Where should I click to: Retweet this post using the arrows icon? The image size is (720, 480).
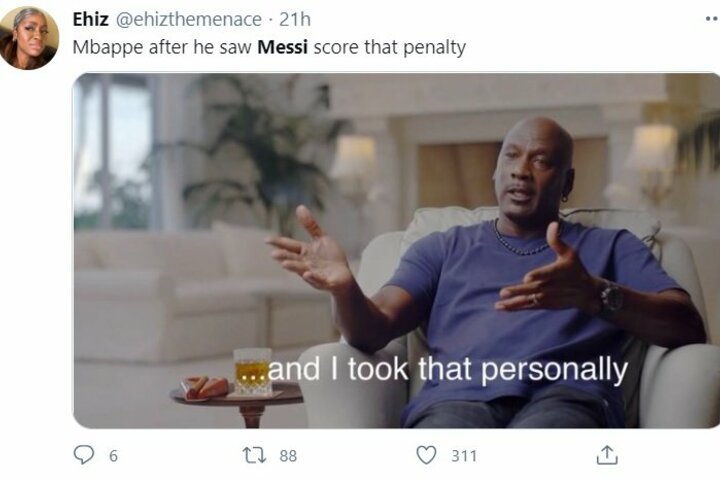(254, 455)
